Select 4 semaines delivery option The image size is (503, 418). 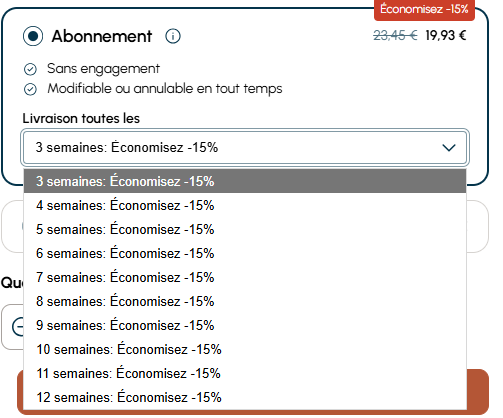tap(245, 205)
